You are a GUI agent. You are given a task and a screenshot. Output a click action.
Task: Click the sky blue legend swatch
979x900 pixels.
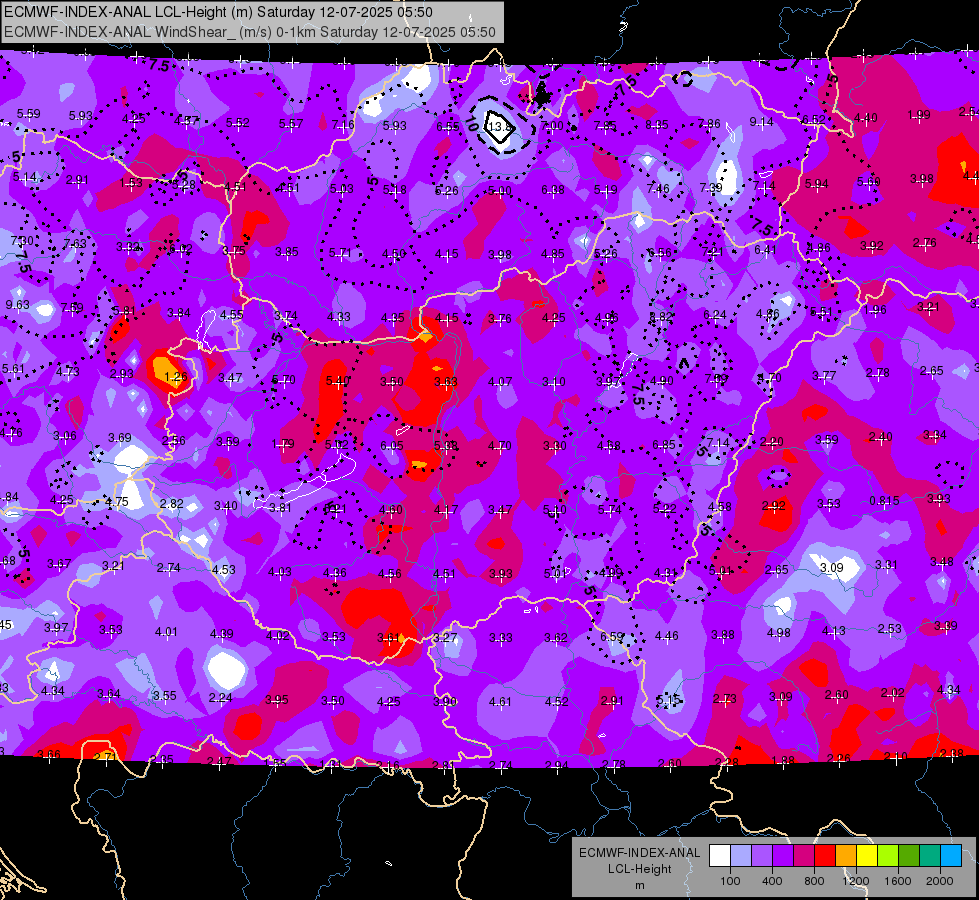(x=951, y=856)
